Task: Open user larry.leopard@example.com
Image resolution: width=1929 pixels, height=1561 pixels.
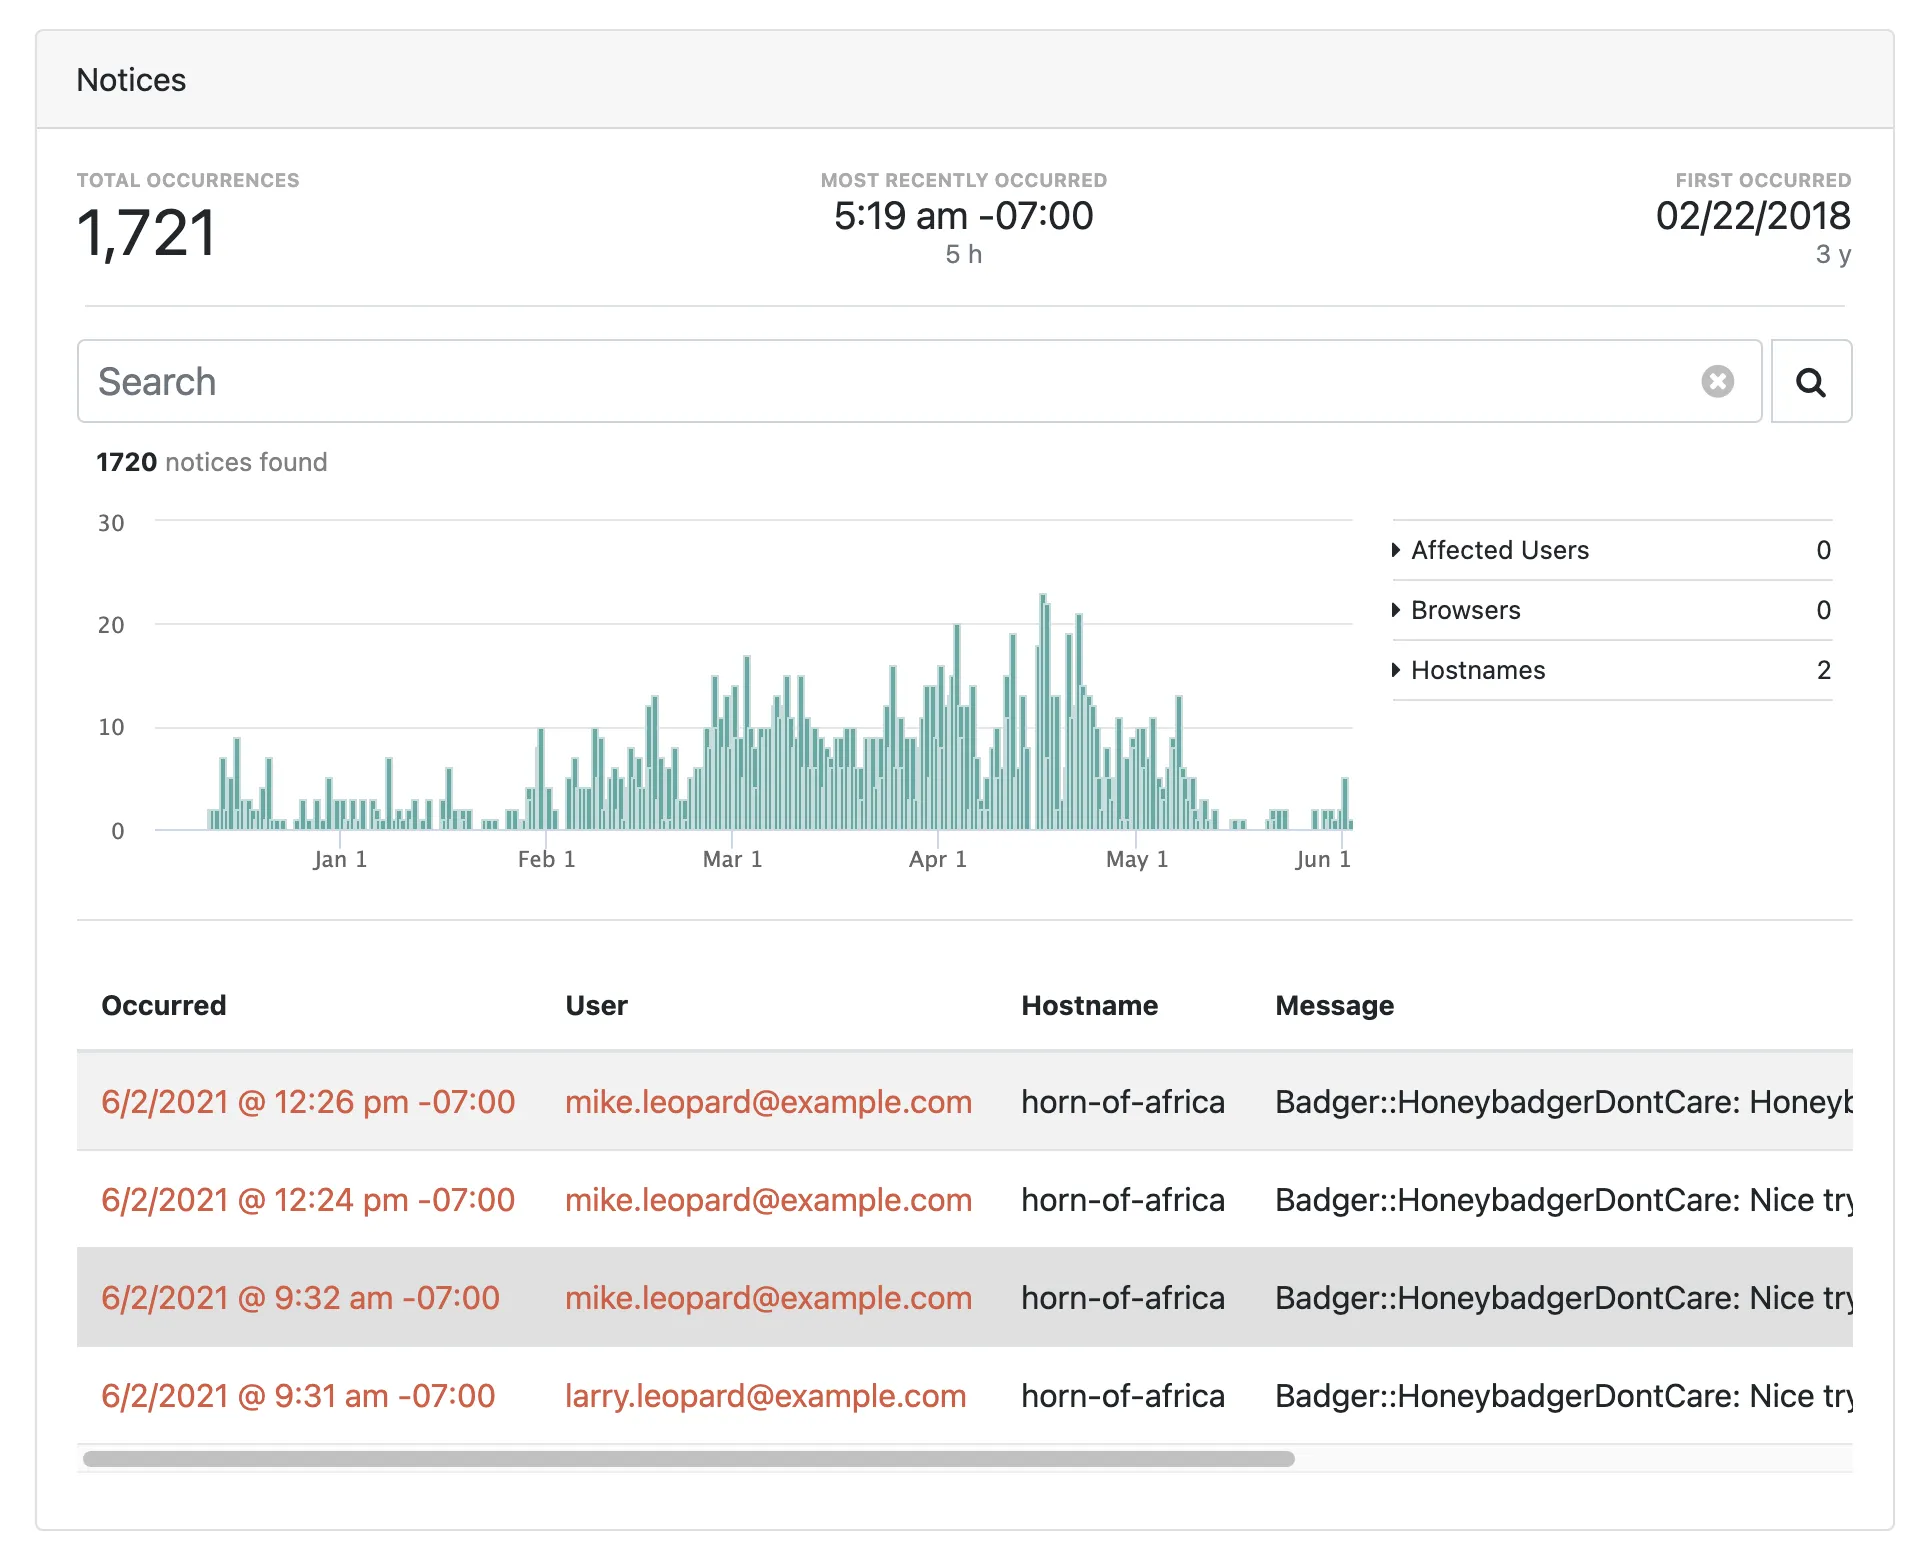Action: click(765, 1395)
